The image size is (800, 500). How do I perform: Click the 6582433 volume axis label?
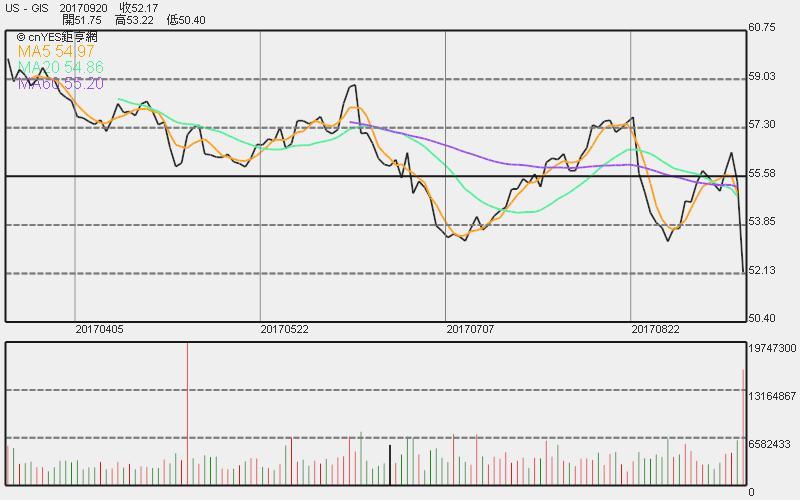click(x=770, y=444)
